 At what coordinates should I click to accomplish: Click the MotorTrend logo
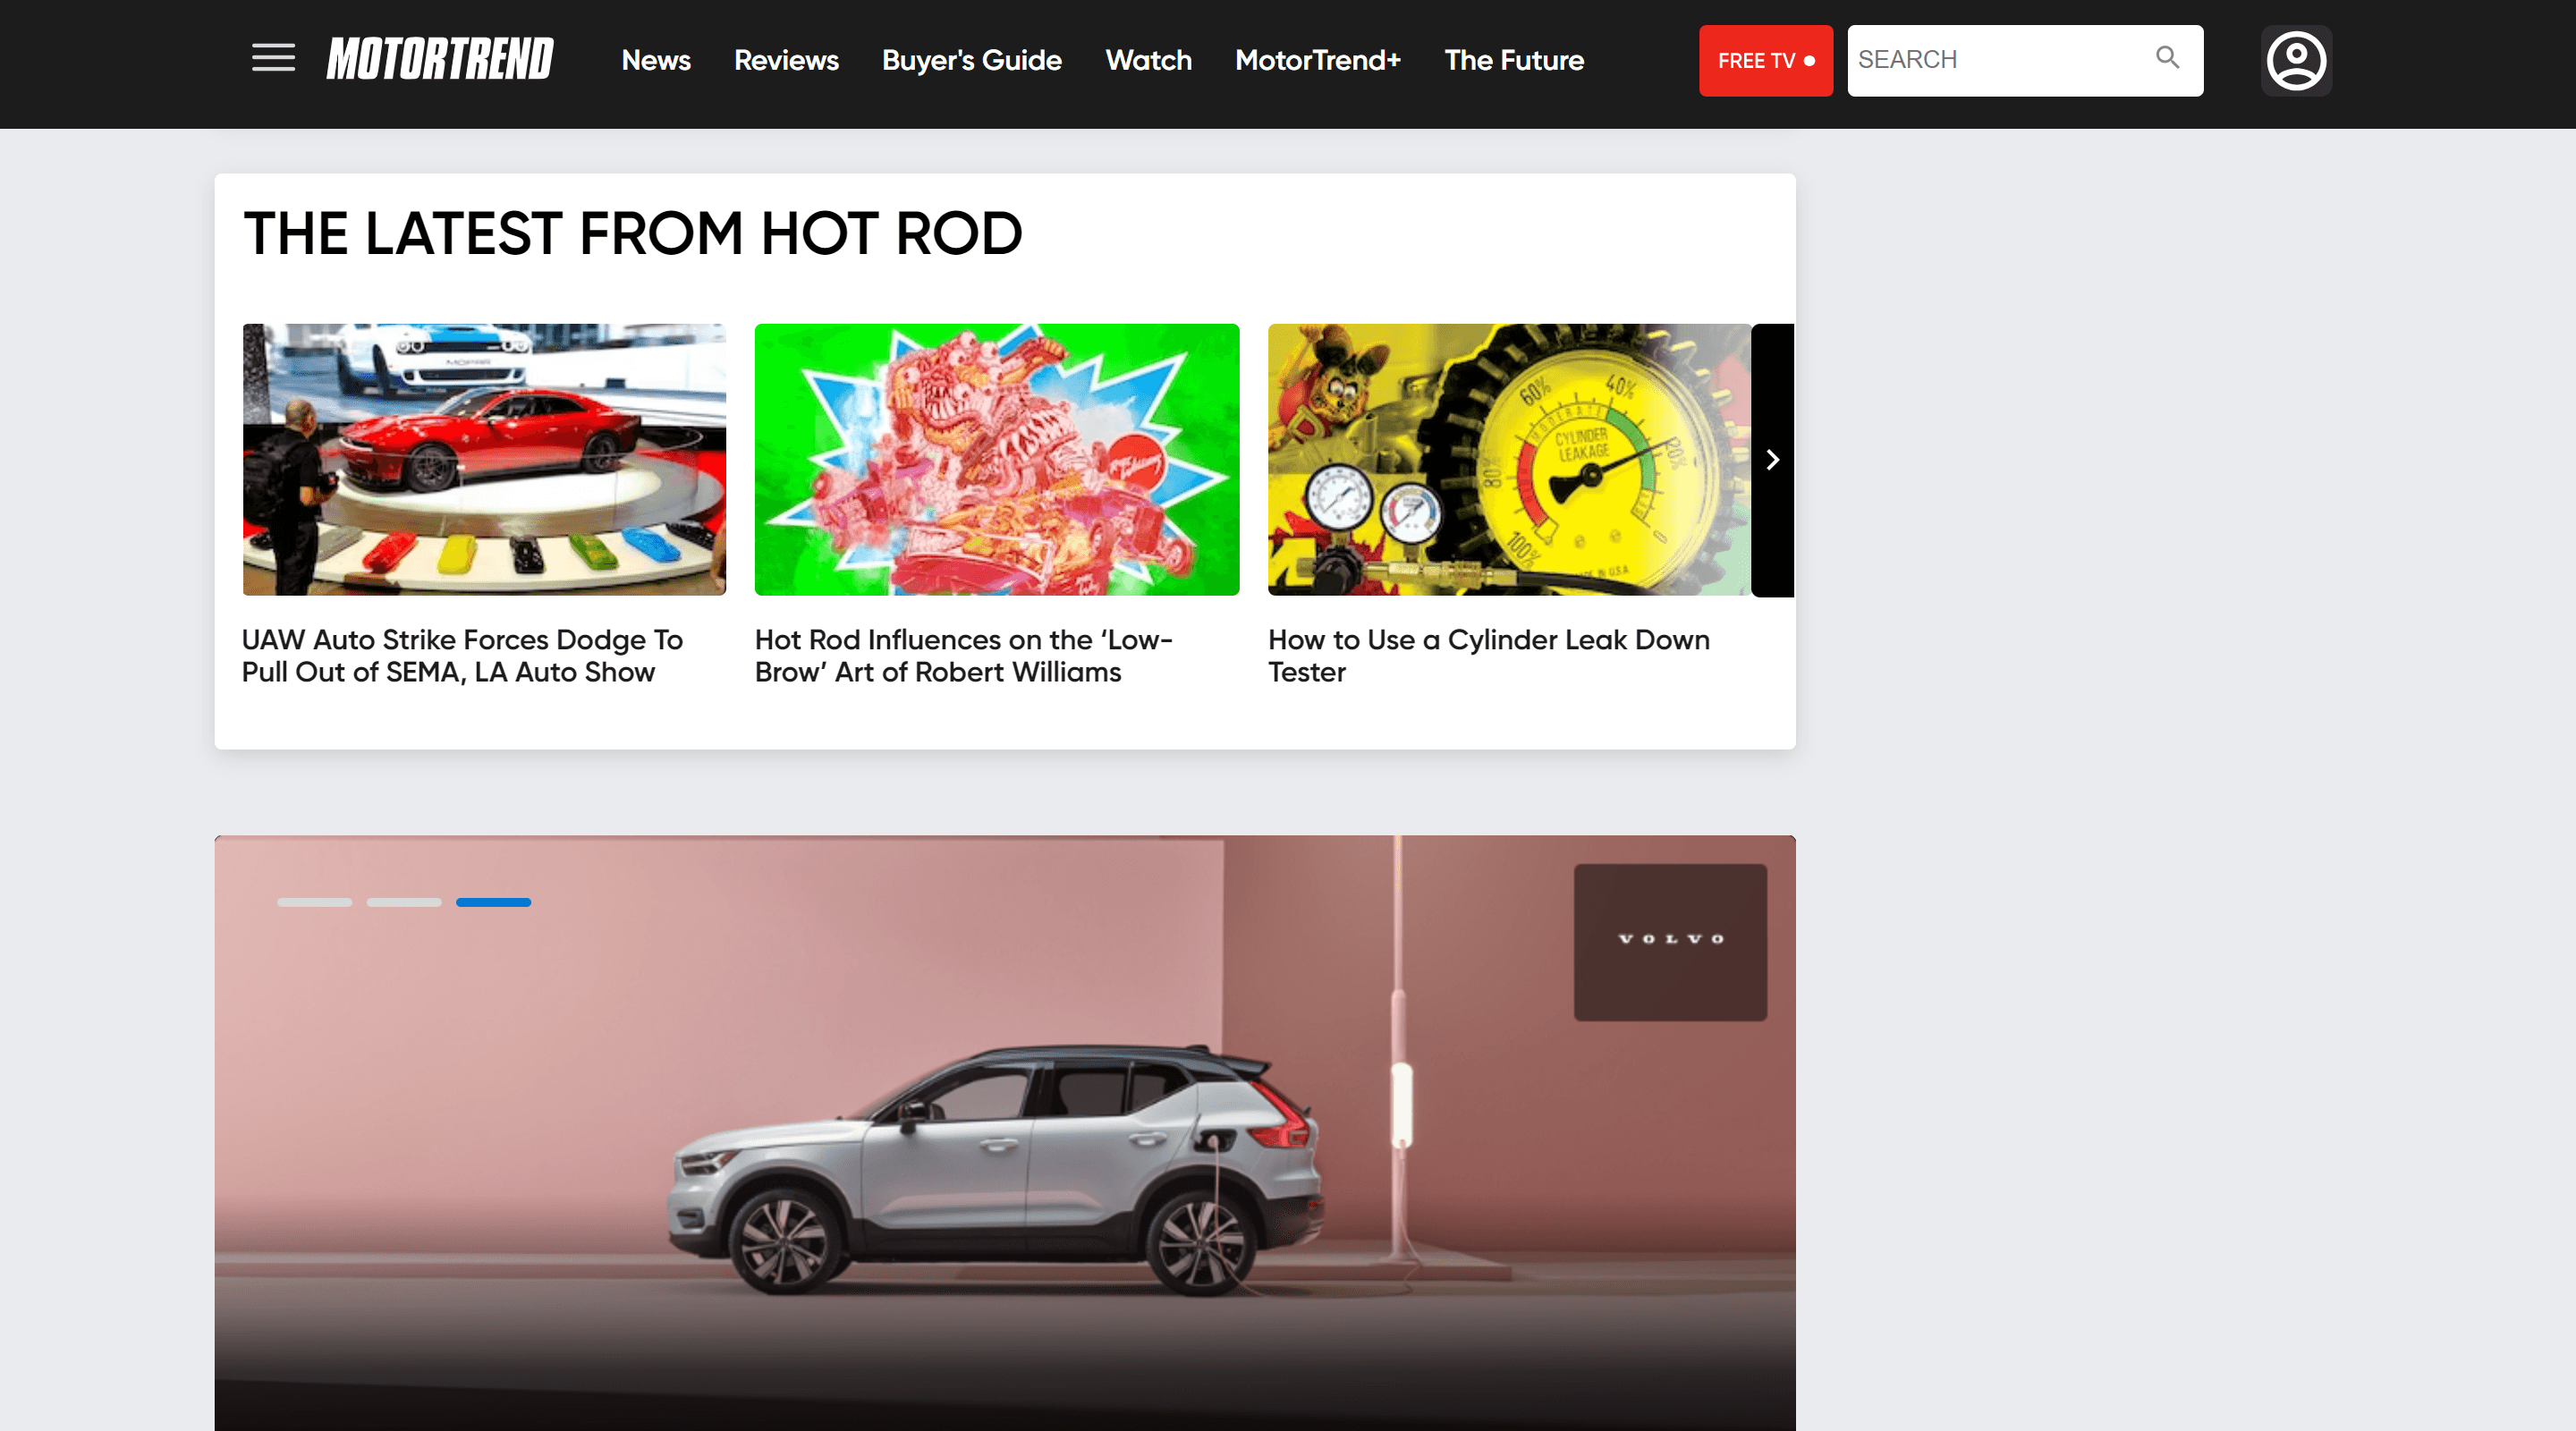[440, 59]
